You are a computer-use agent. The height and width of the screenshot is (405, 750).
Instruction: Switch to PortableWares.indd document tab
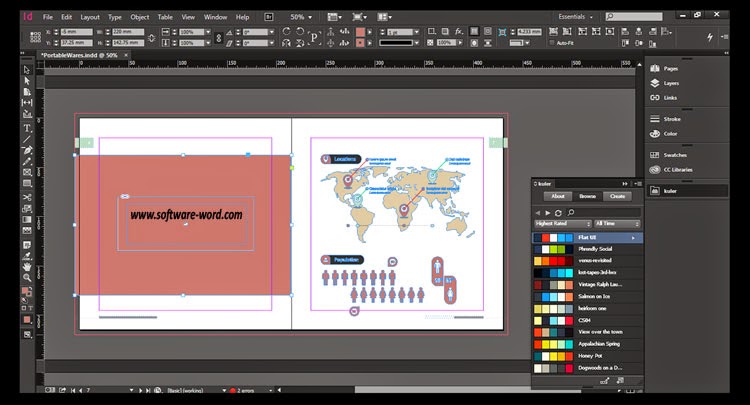pos(79,55)
